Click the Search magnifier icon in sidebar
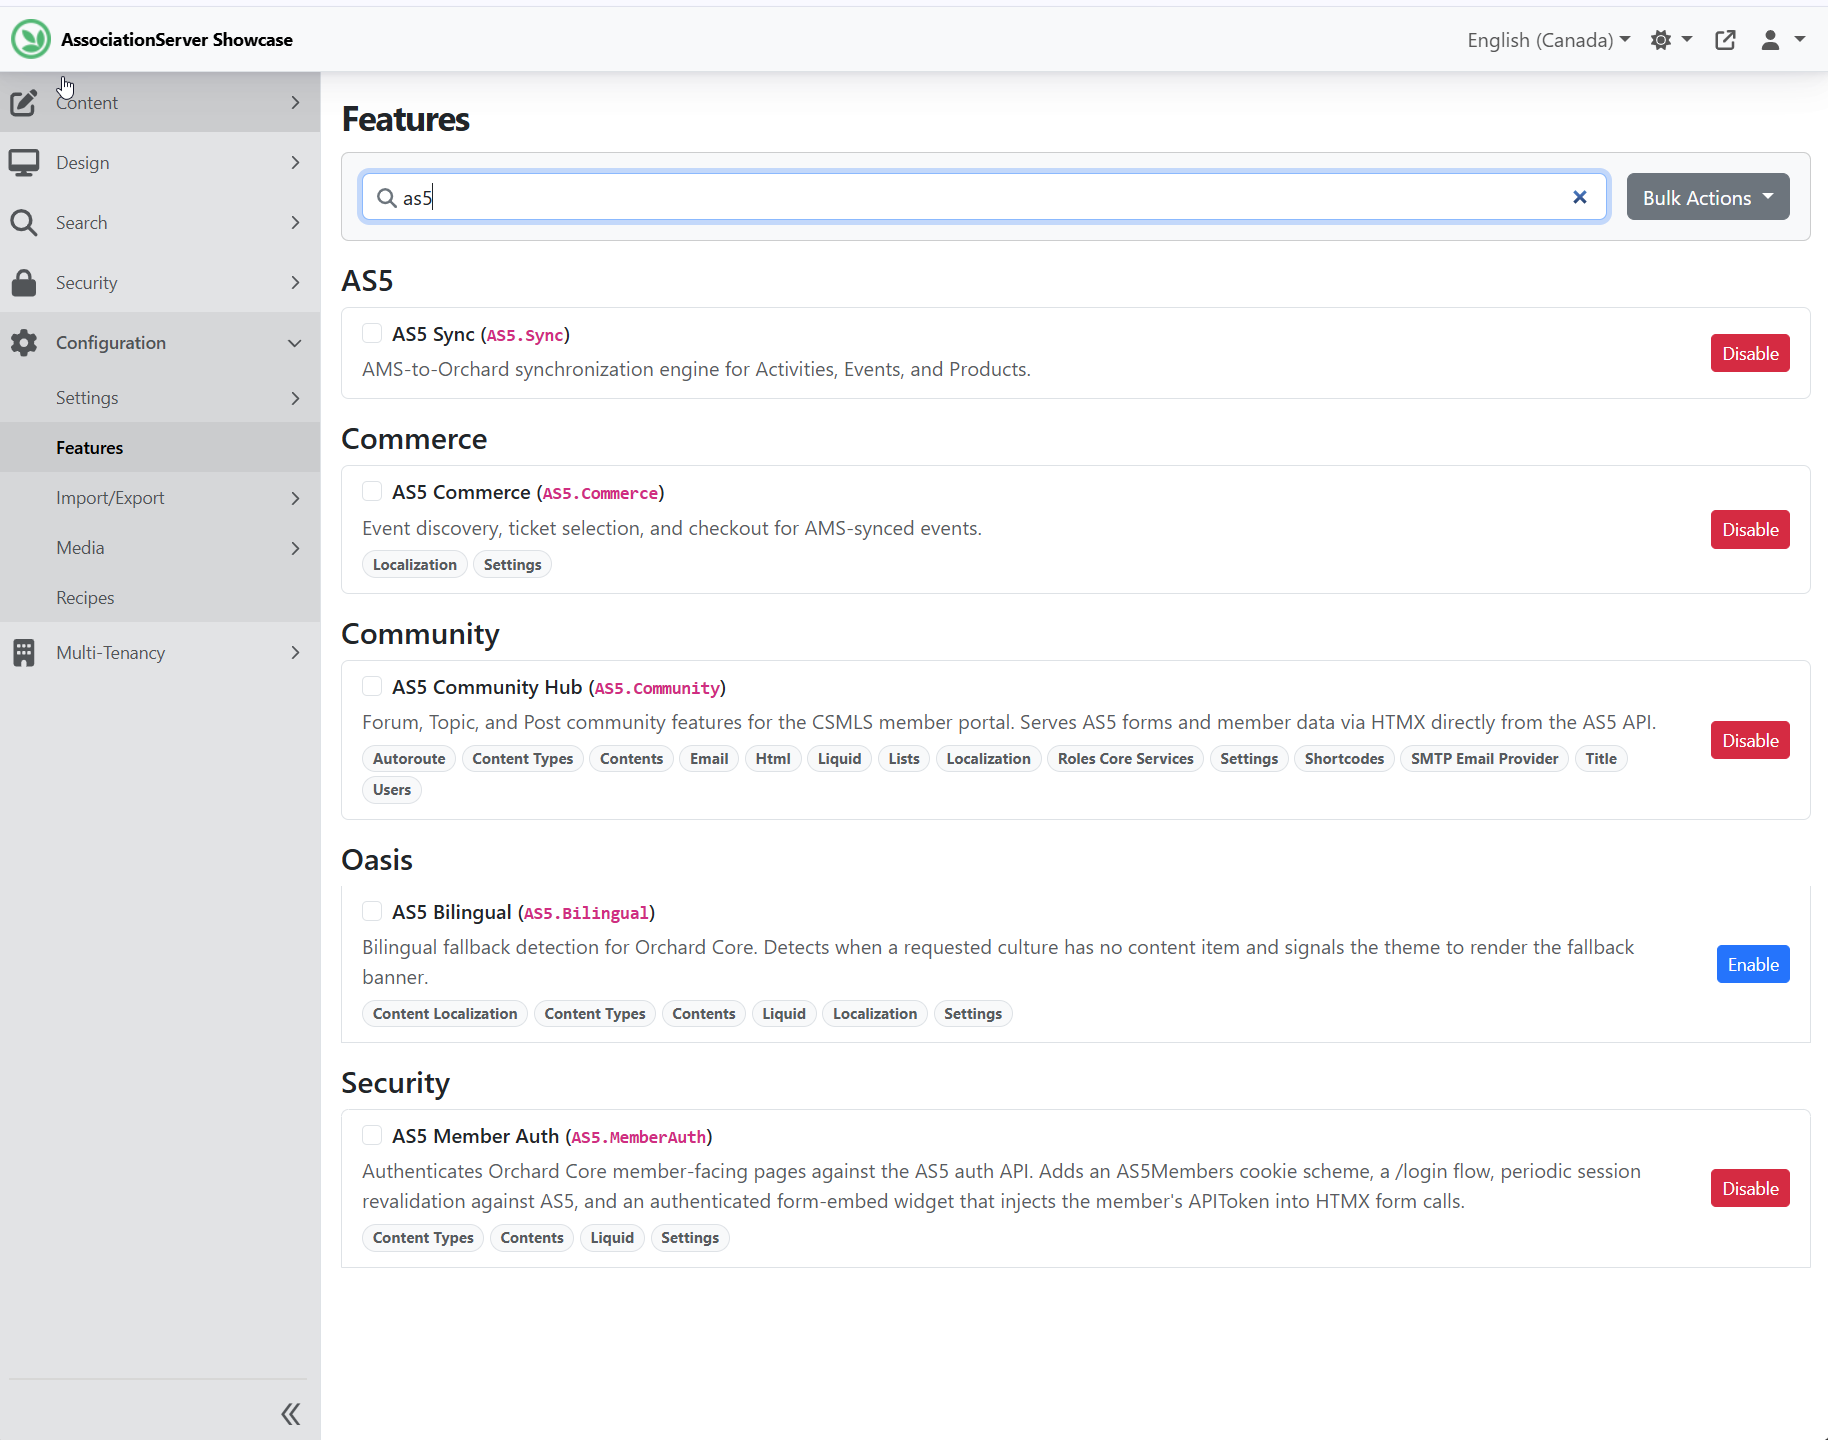Screen dimensions: 1828x1440 pos(24,222)
